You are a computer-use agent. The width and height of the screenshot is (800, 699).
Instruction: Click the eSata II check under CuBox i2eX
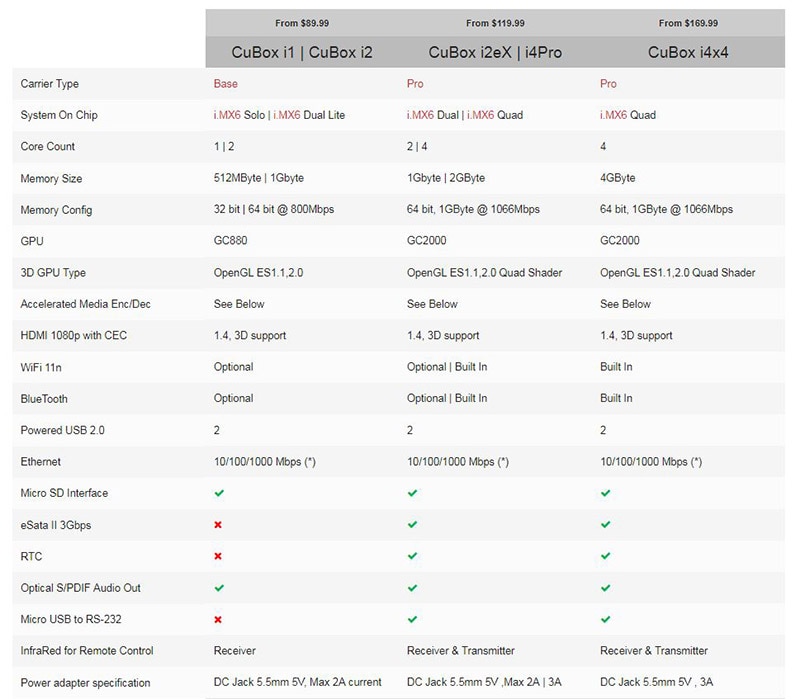412,525
